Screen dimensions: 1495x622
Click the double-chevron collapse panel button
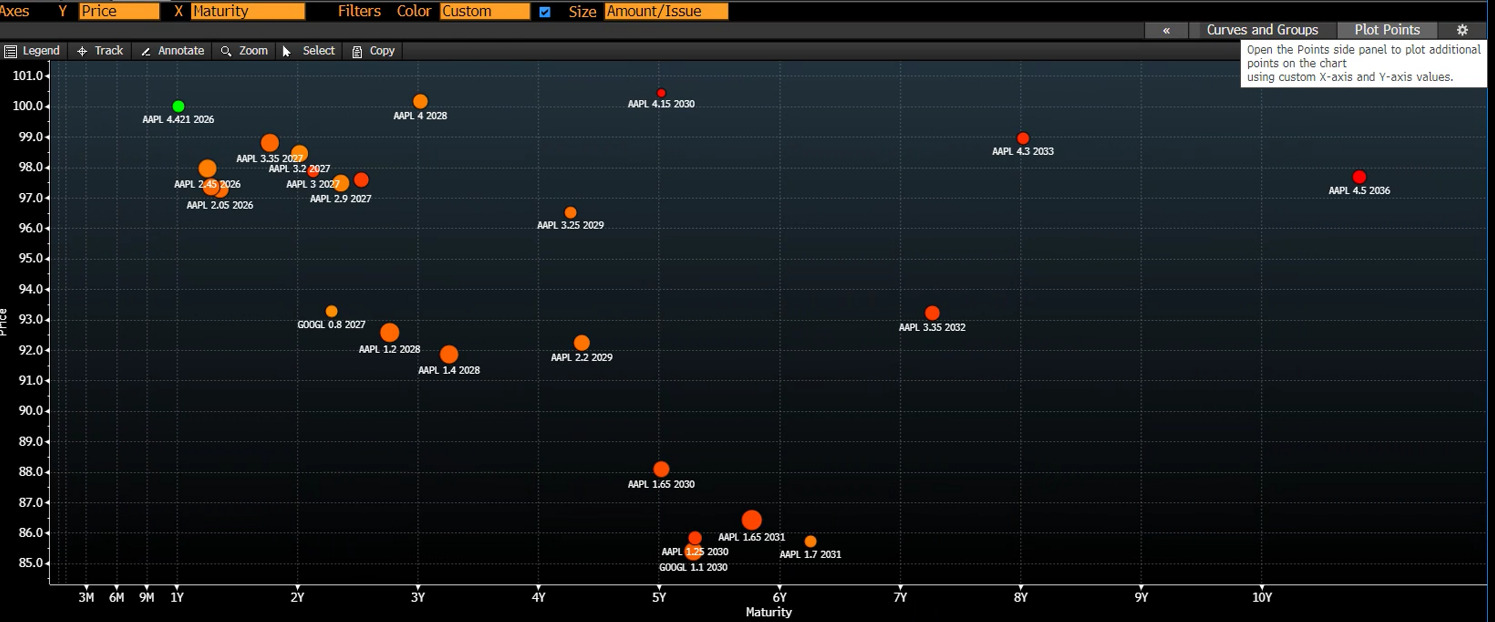(x=1166, y=30)
